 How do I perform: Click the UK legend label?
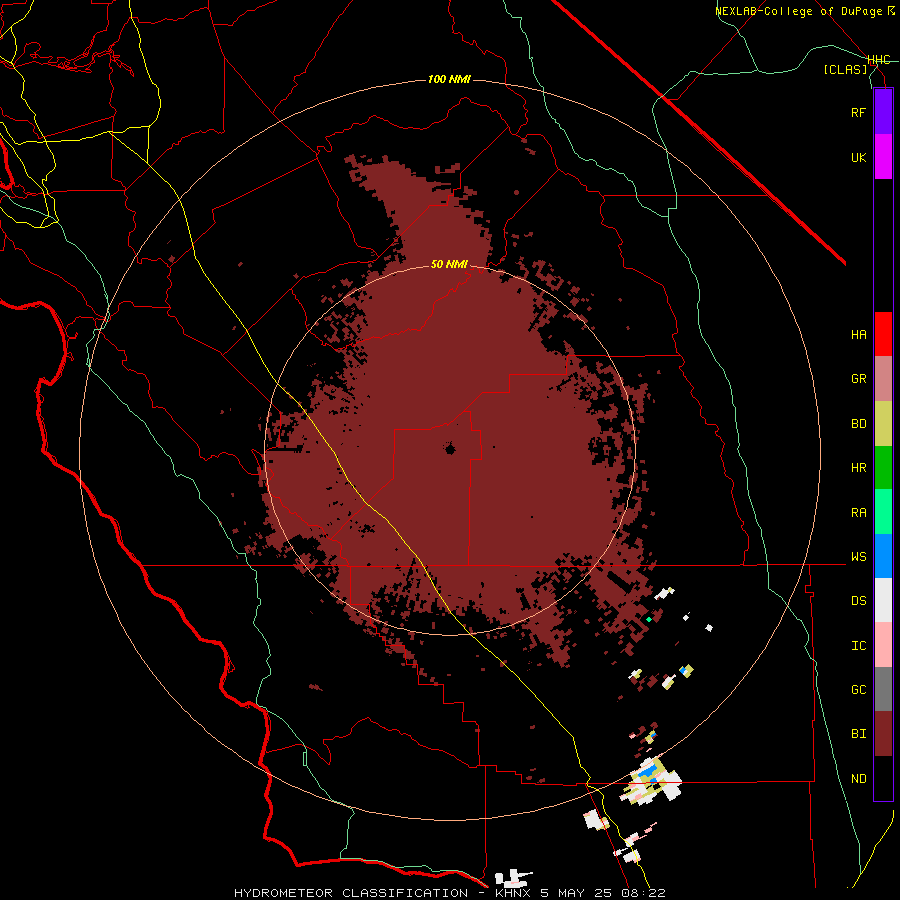tap(858, 157)
